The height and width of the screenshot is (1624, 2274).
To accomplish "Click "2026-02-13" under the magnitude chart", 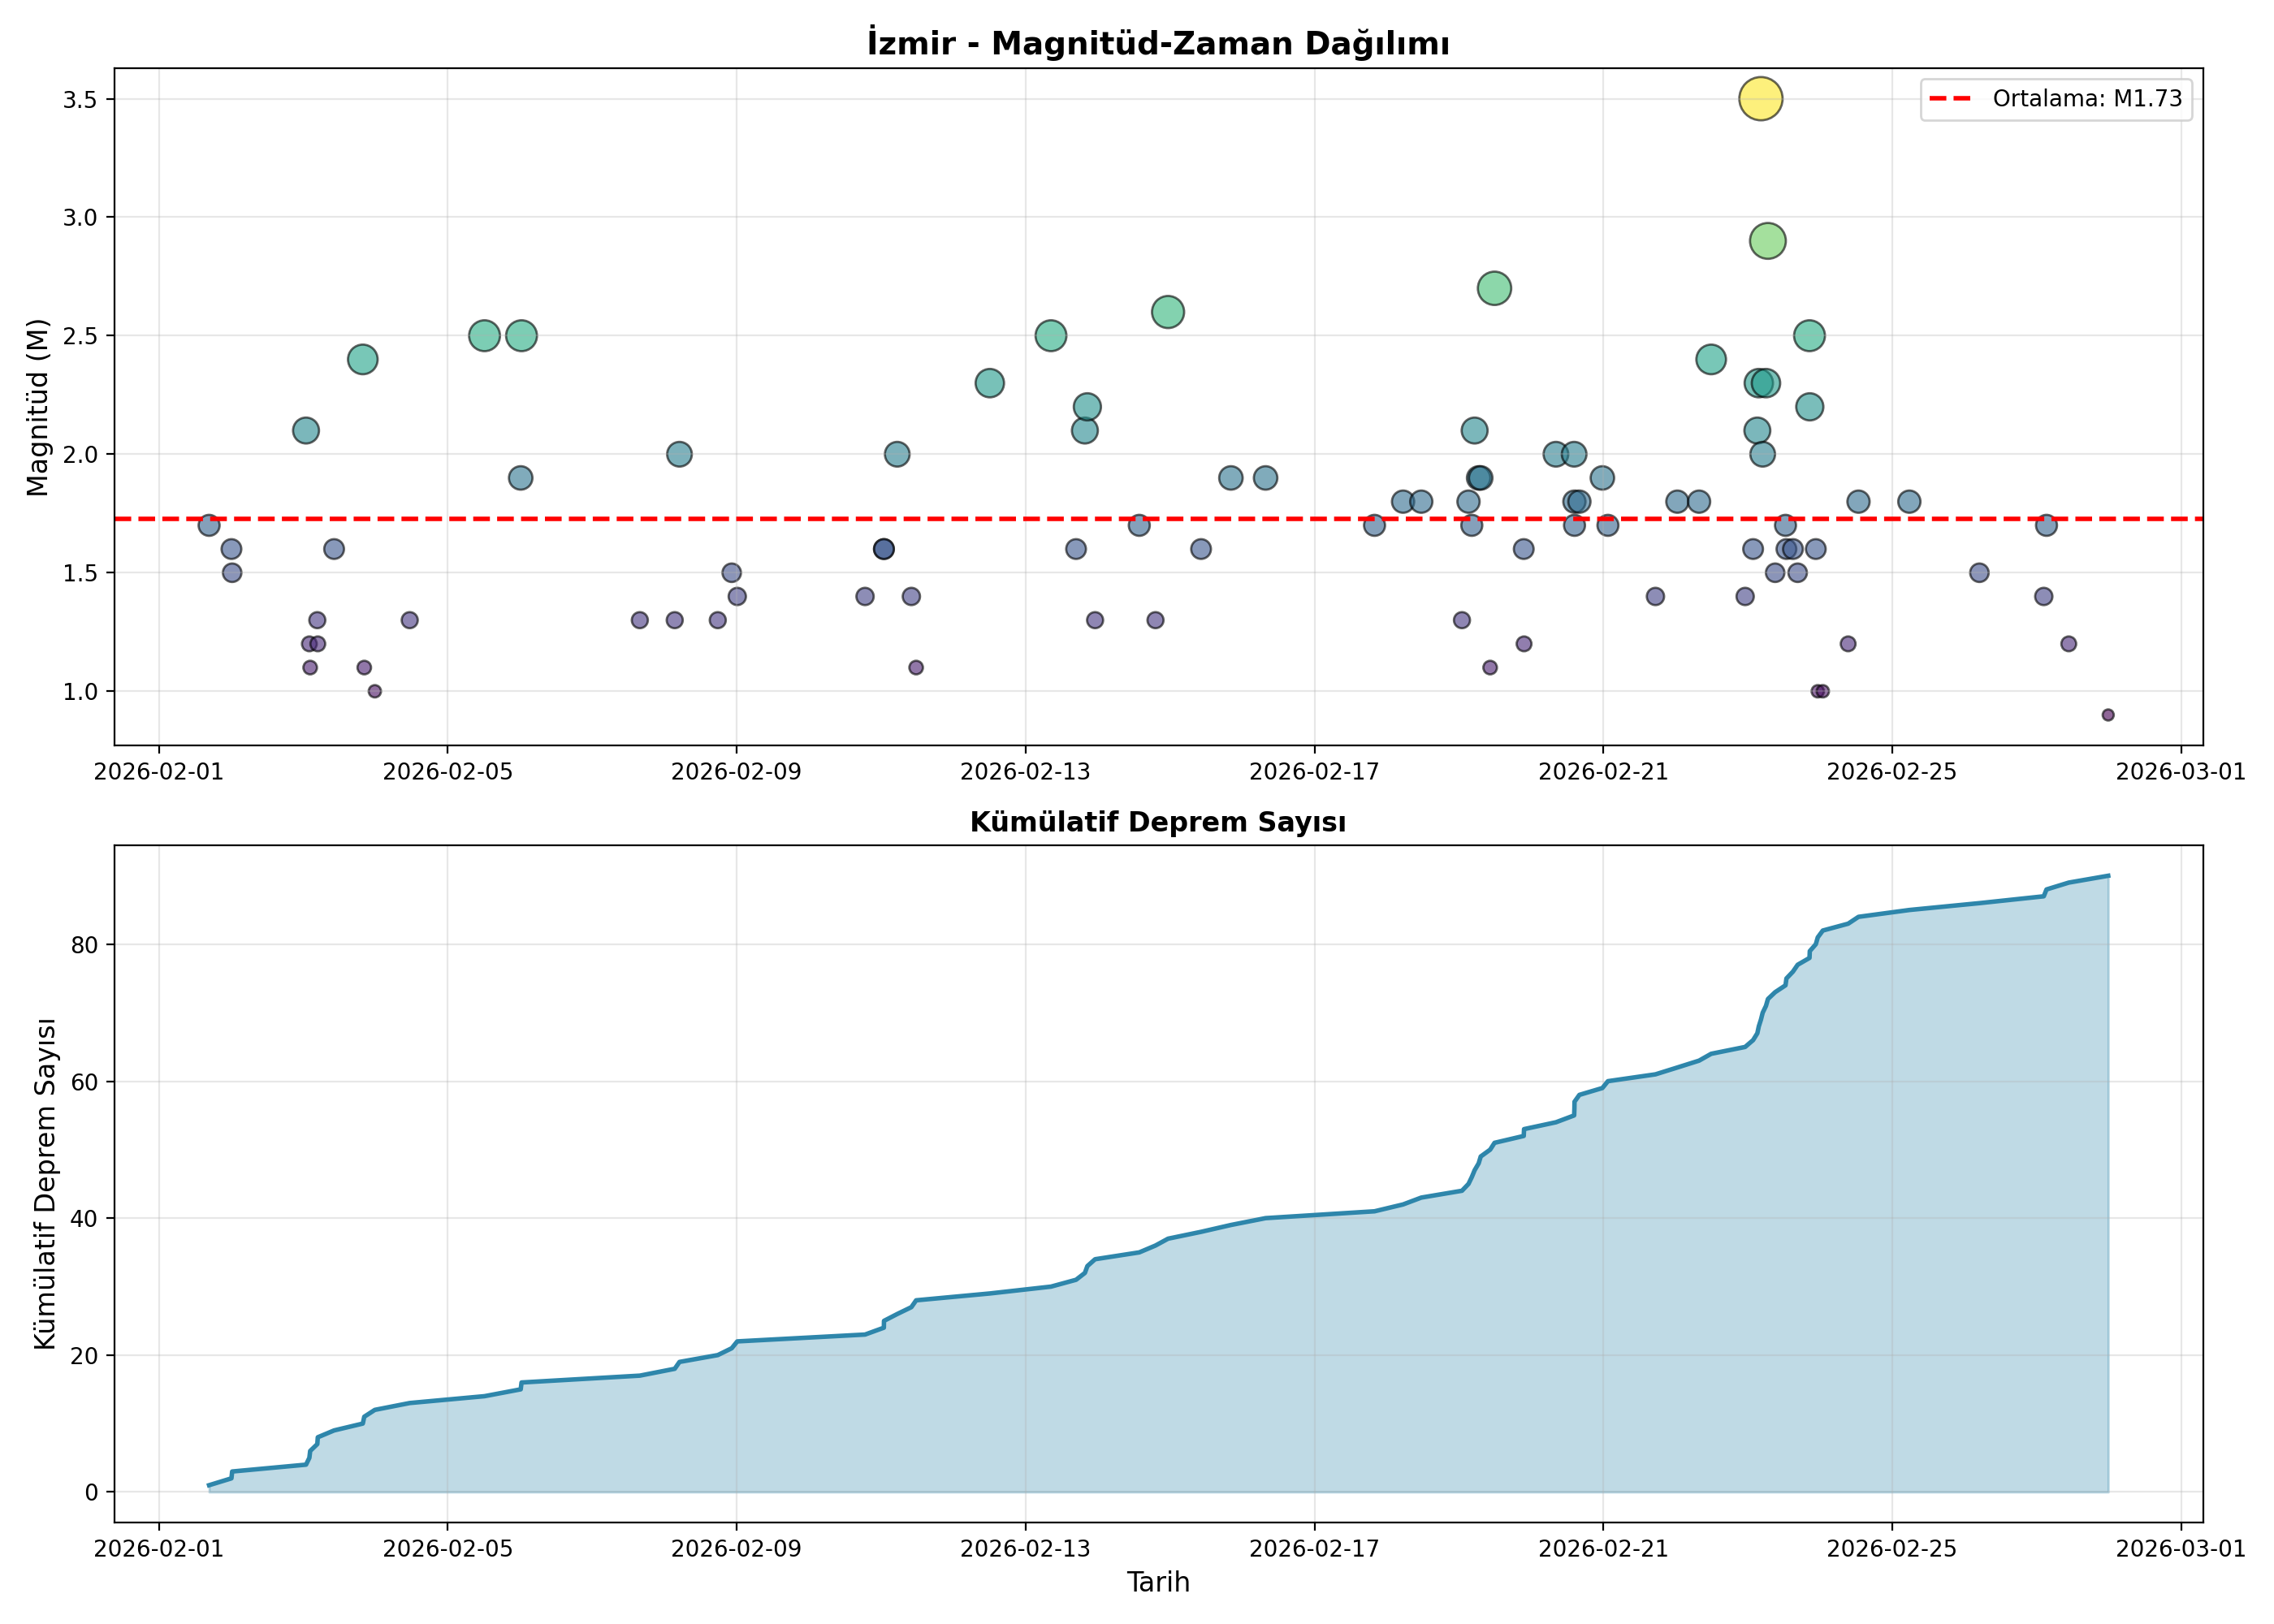I will point(1025,772).
